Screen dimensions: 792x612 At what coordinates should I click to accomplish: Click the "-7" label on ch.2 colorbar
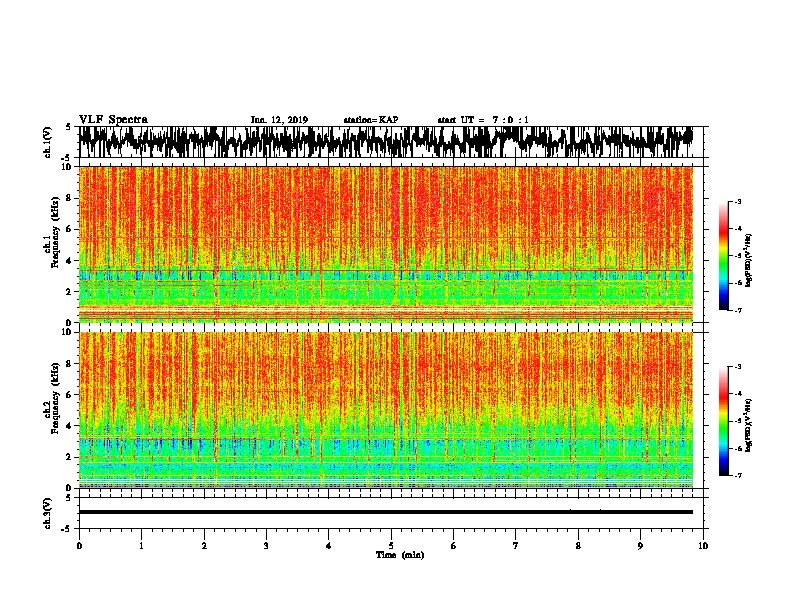click(737, 476)
